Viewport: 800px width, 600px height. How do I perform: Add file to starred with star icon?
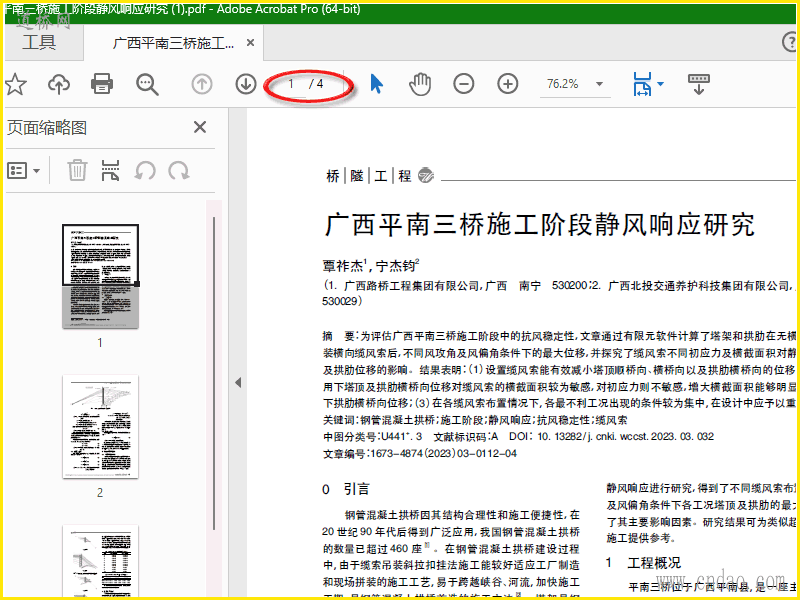coord(15,84)
